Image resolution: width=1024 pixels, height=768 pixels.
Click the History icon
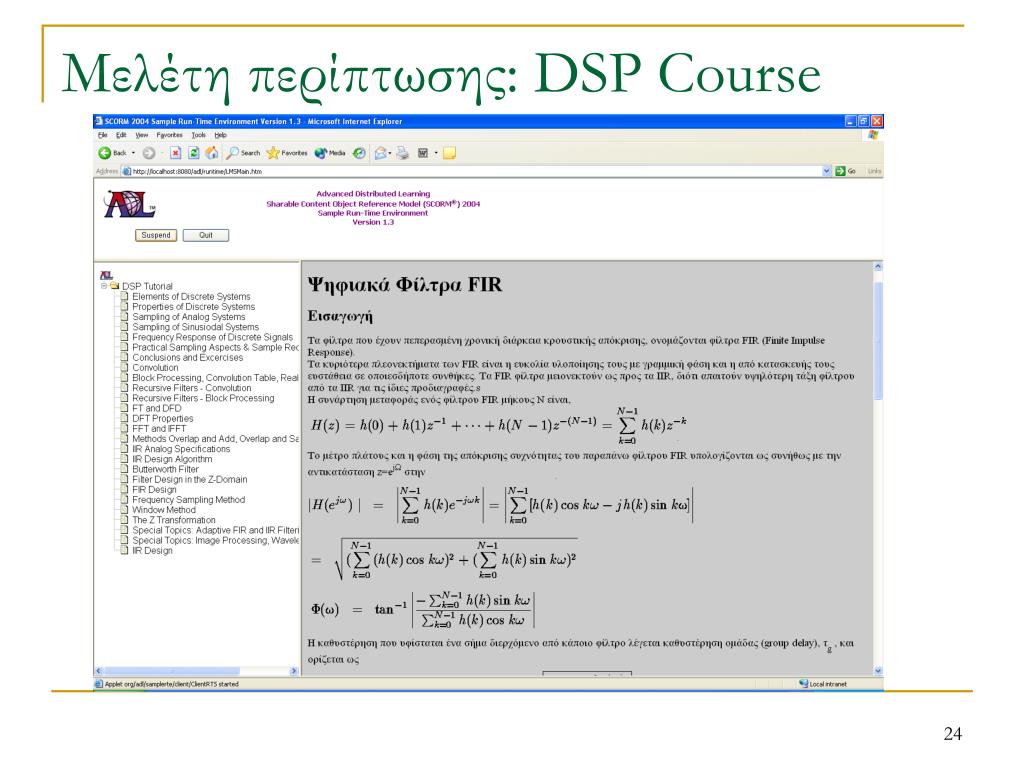click(x=359, y=153)
